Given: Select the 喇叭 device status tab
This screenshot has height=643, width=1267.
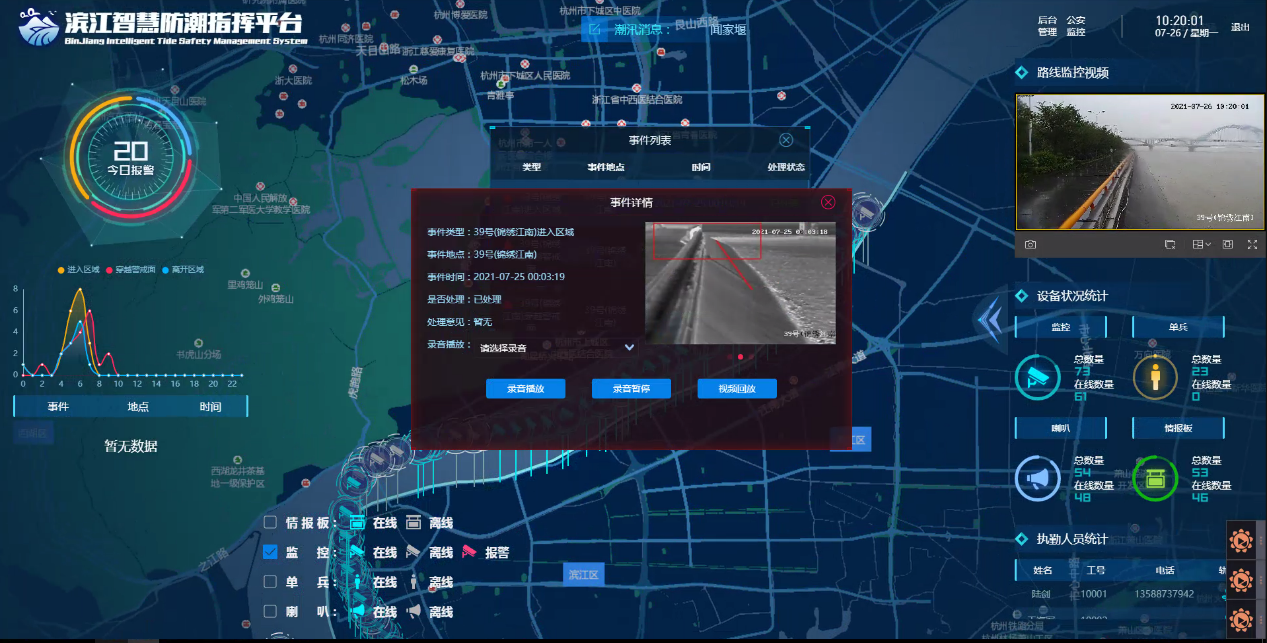Looking at the screenshot, I should (x=1060, y=428).
